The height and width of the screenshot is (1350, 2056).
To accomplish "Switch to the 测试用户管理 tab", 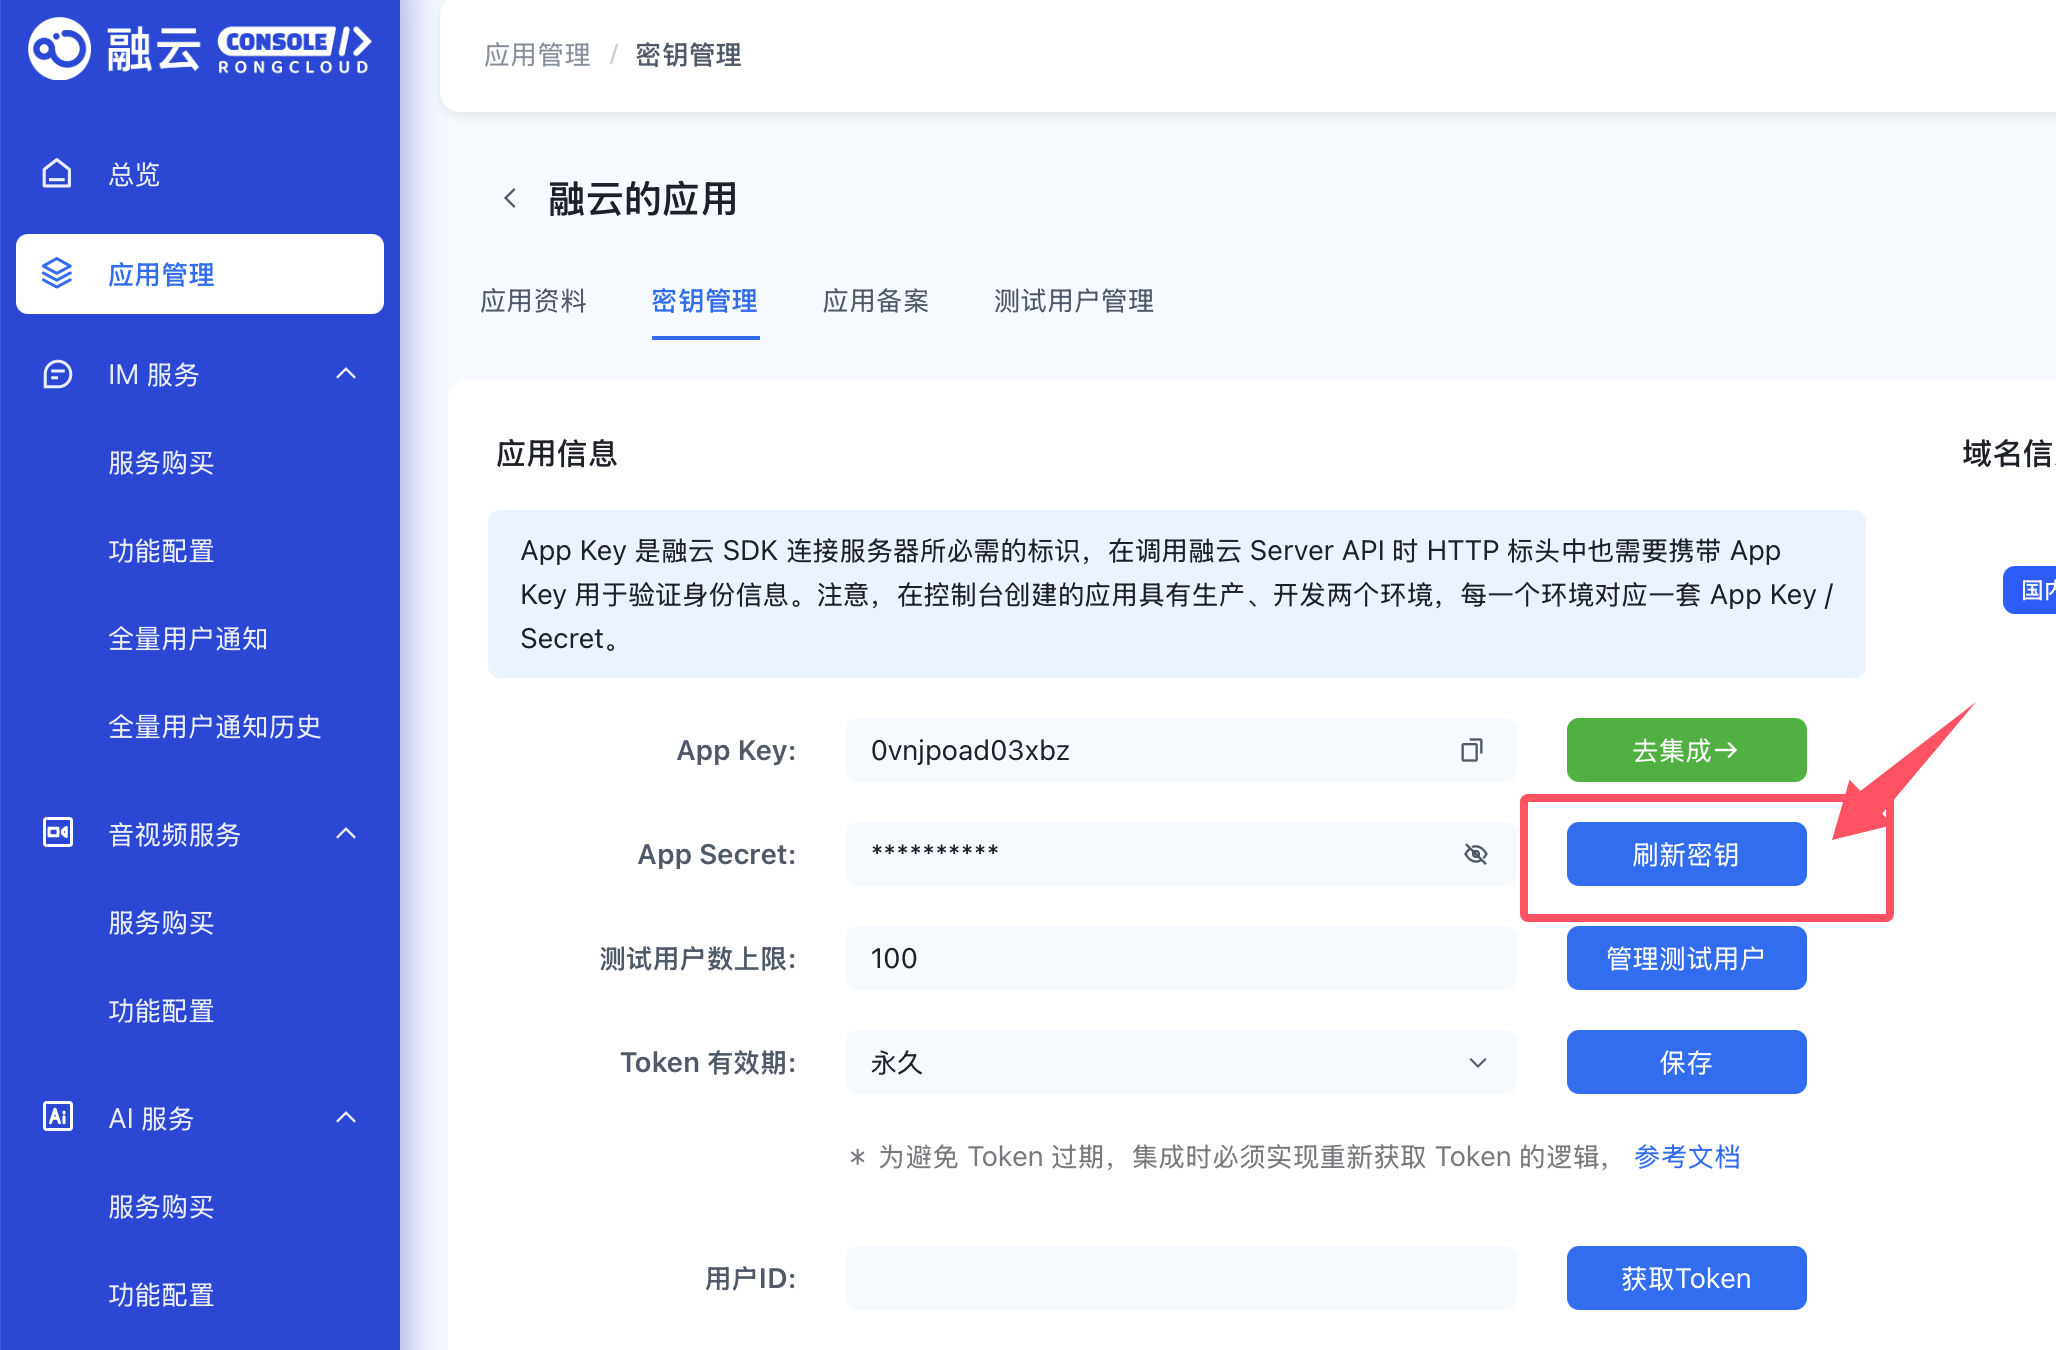I will pos(1073,301).
